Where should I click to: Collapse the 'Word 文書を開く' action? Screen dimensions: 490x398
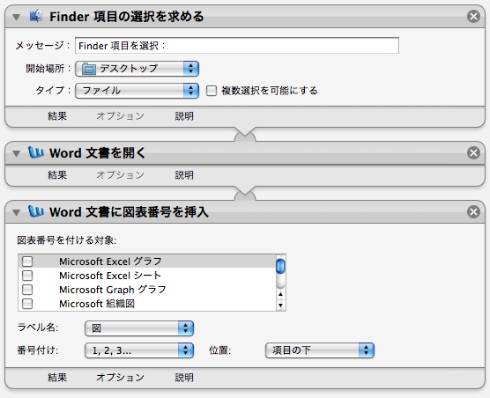coord(16,153)
